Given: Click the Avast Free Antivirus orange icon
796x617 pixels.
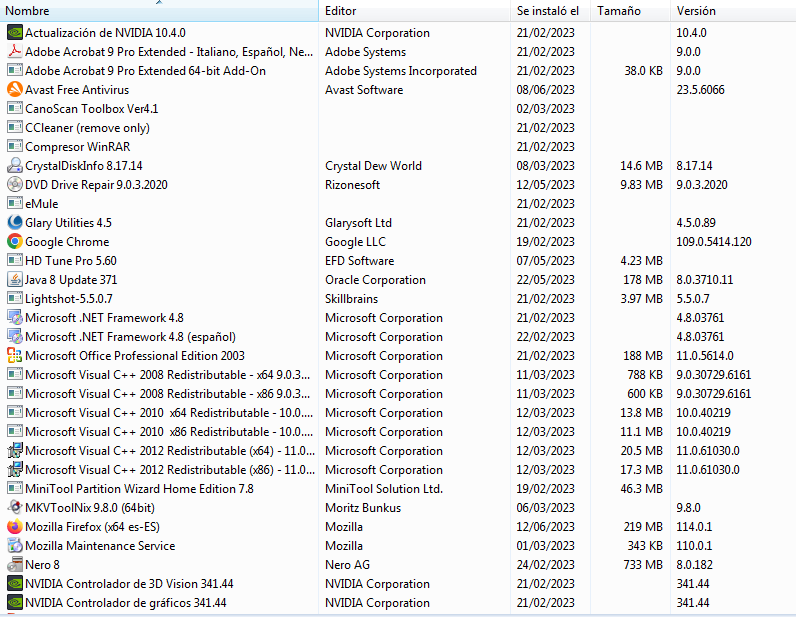Looking at the screenshot, I should [15, 89].
